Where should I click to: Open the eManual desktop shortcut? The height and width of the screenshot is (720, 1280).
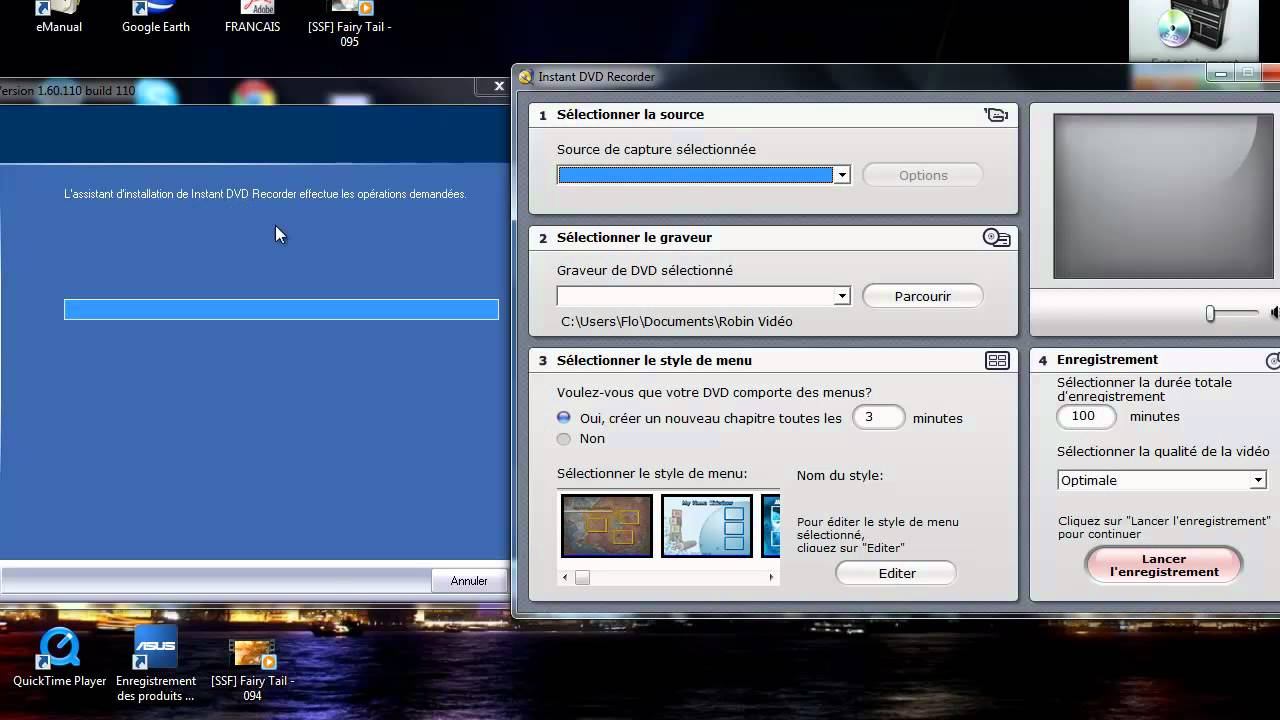59,17
